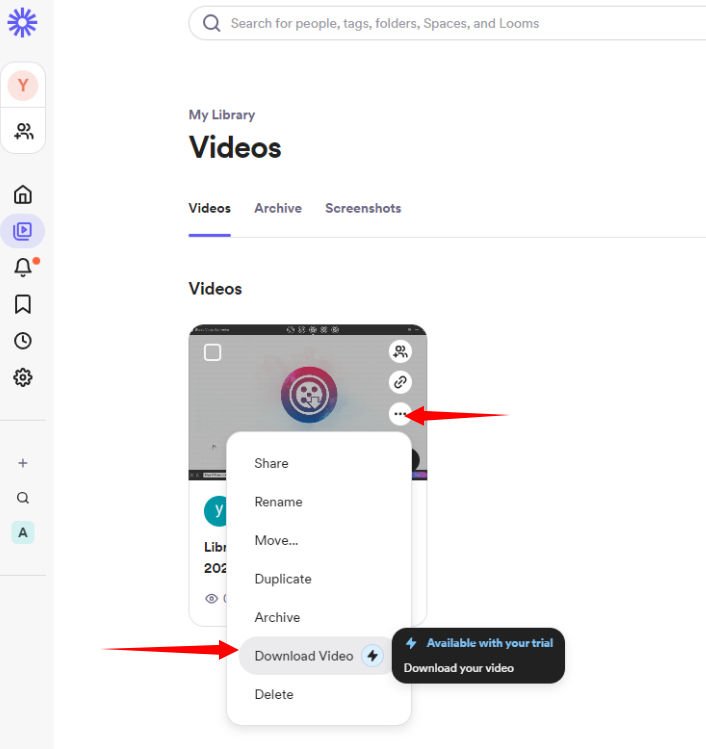
Task: Select Rename in the context menu
Action: [278, 502]
